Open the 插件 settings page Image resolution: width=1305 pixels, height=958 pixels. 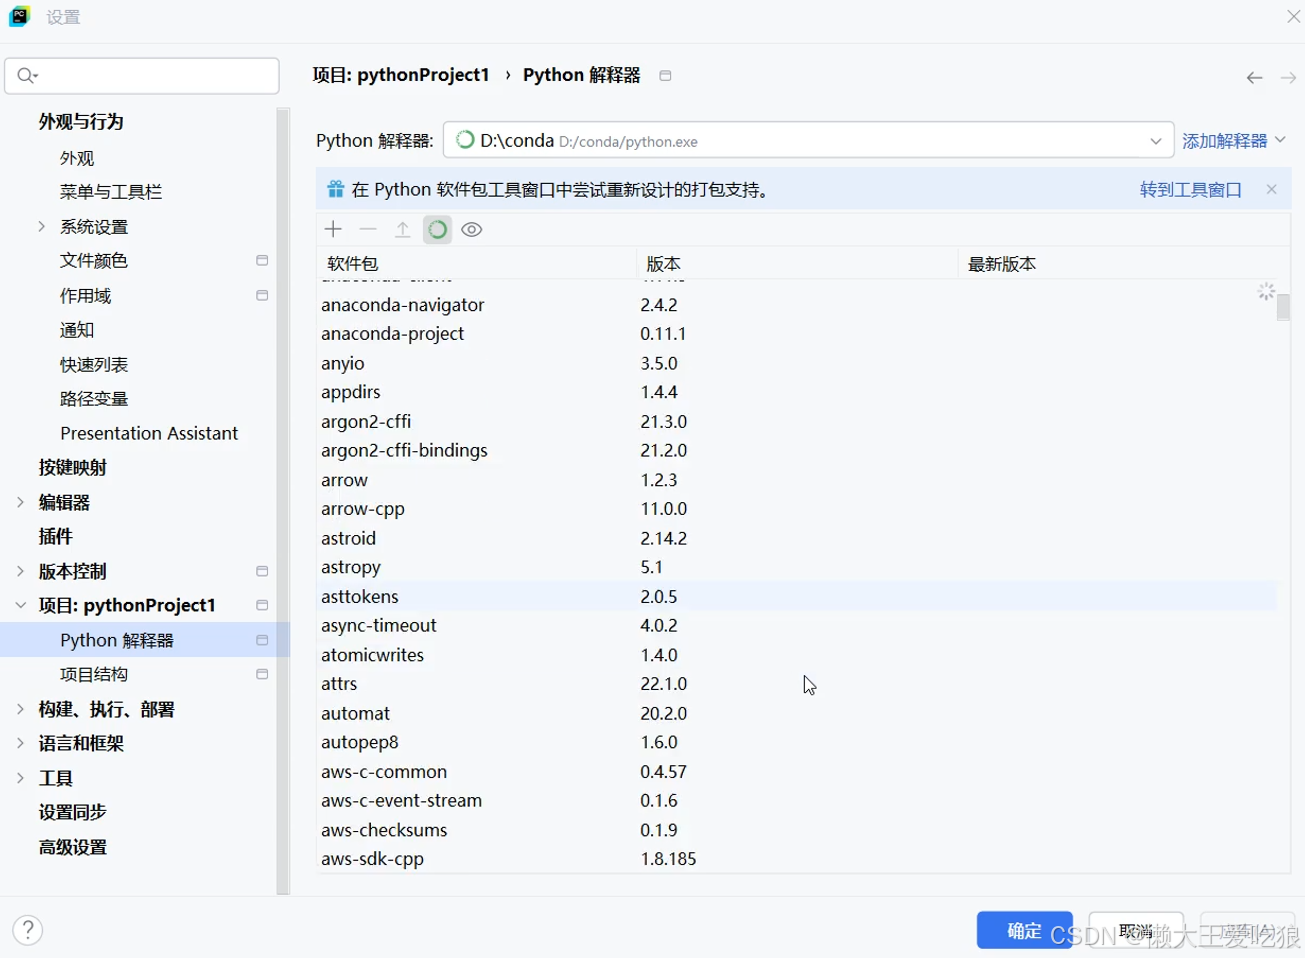point(56,536)
